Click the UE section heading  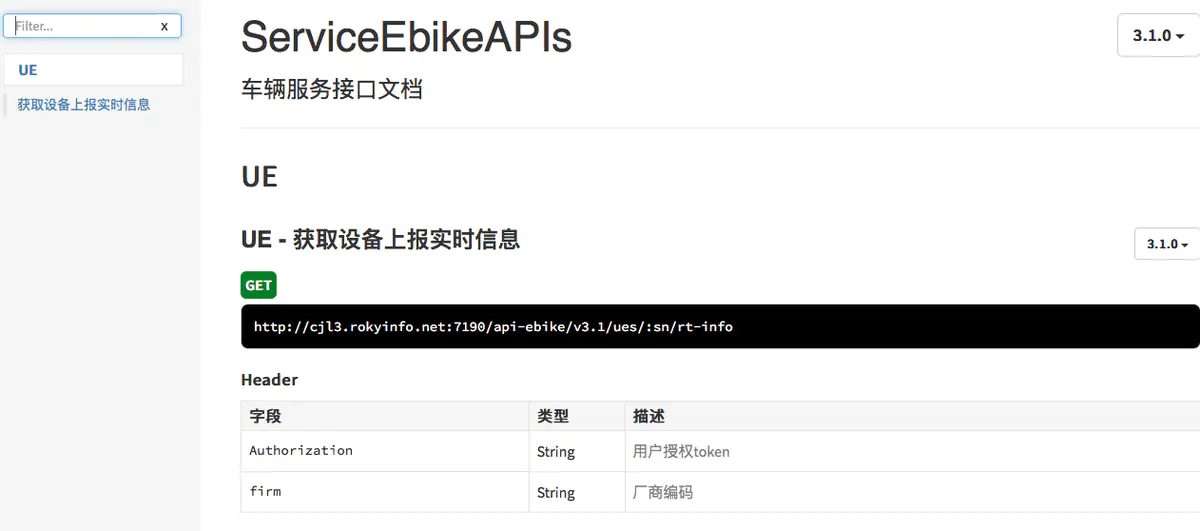coord(259,177)
